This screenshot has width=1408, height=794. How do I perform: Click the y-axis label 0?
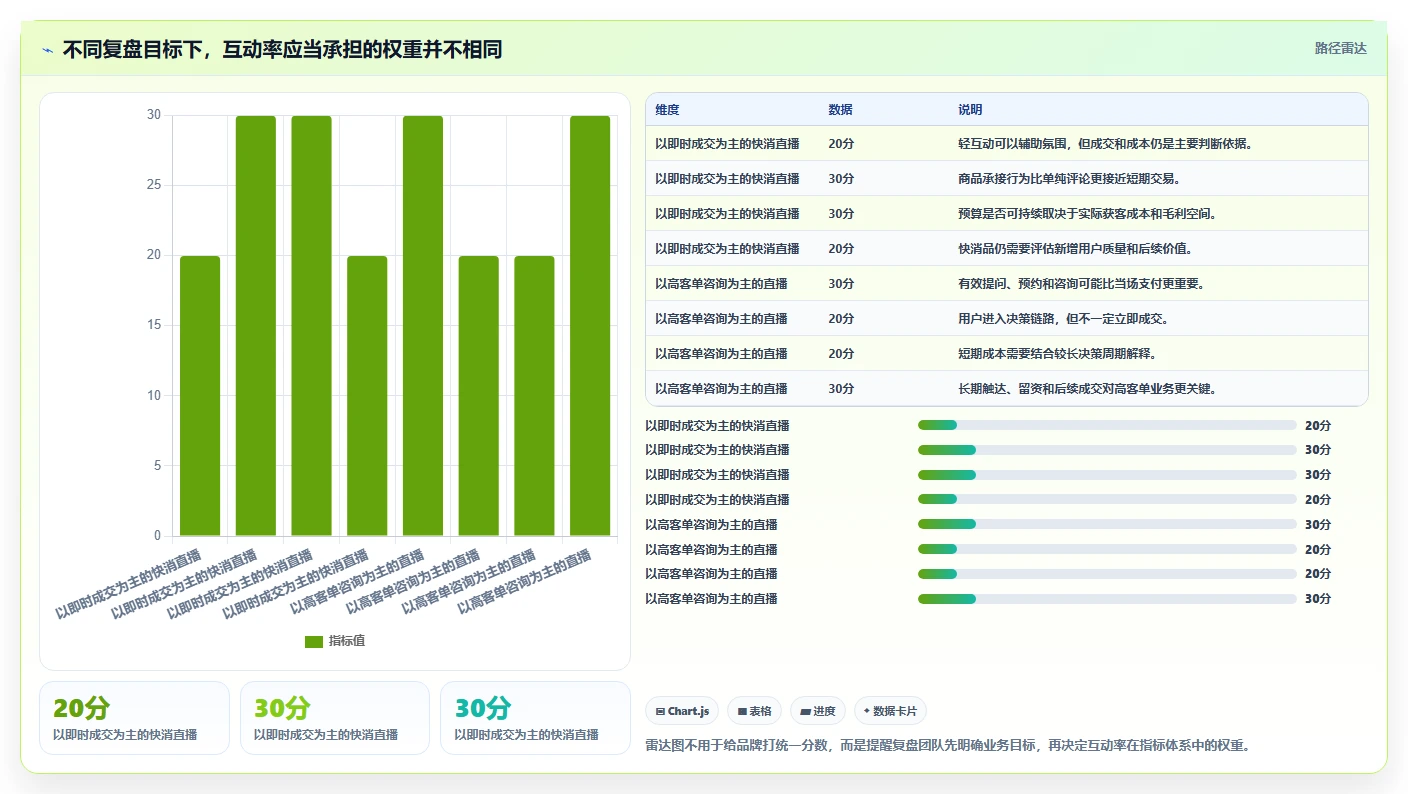(x=157, y=536)
